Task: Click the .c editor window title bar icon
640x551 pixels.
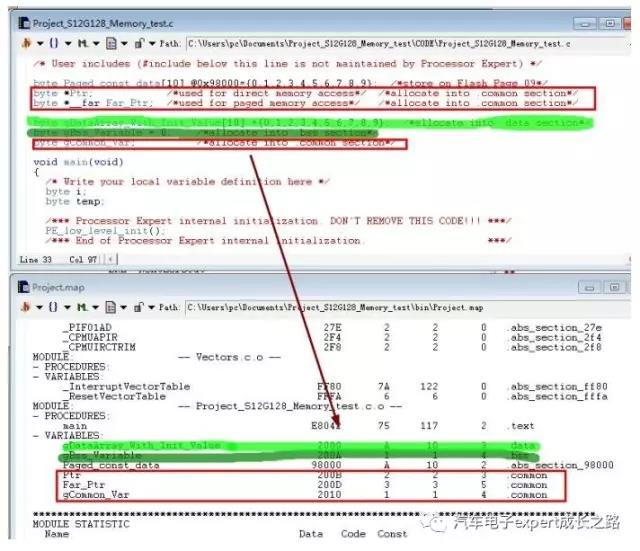Action: [23, 22]
